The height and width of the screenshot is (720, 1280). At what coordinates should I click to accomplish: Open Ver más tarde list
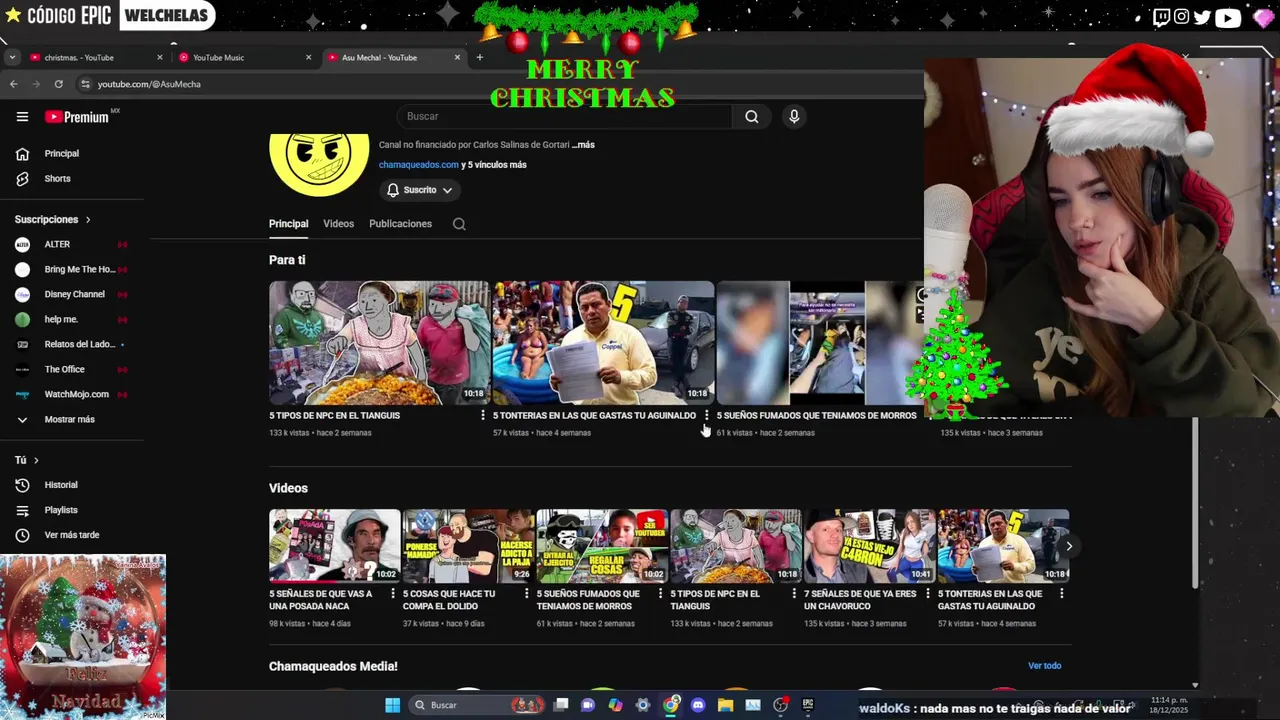72,535
